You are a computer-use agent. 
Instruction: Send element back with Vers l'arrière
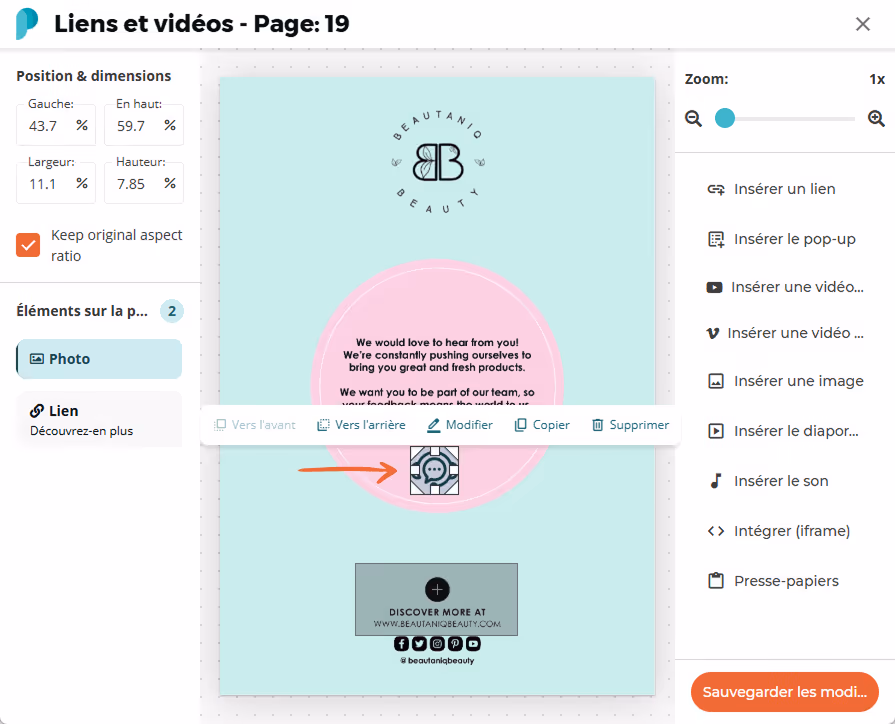[x=361, y=425]
